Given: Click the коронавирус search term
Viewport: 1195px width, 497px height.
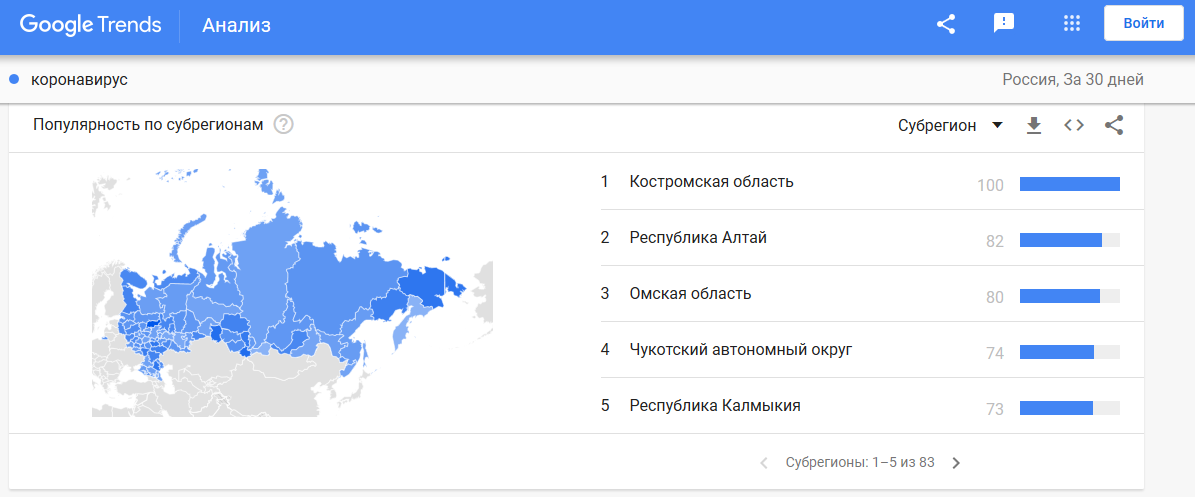Looking at the screenshot, I should pos(79,79).
